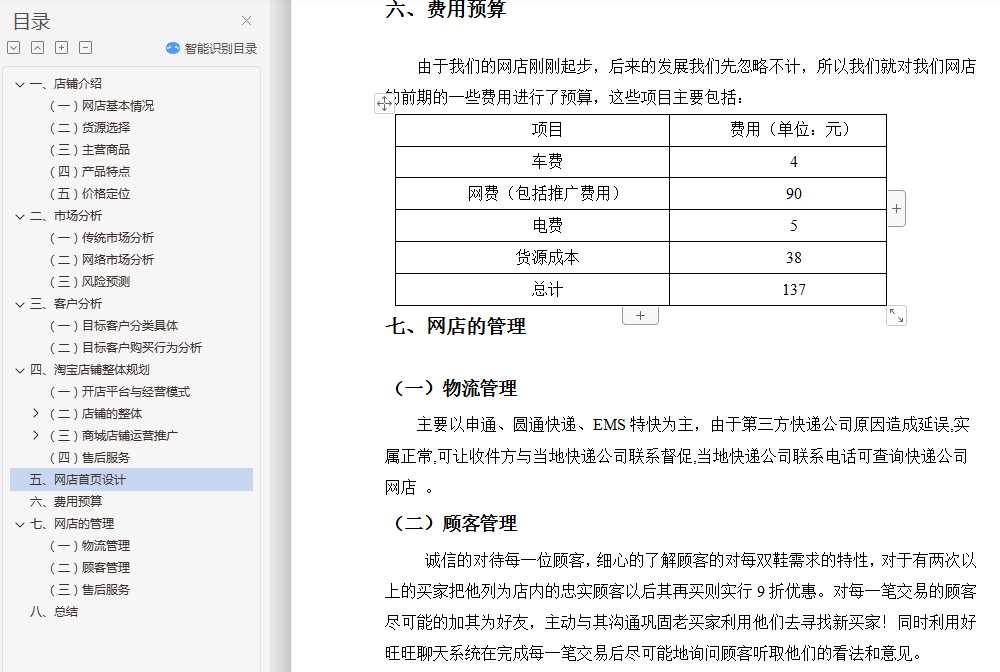Image resolution: width=1000 pixels, height=672 pixels.
Task: Click the plus icon to add outline level
Action: click(x=61, y=48)
